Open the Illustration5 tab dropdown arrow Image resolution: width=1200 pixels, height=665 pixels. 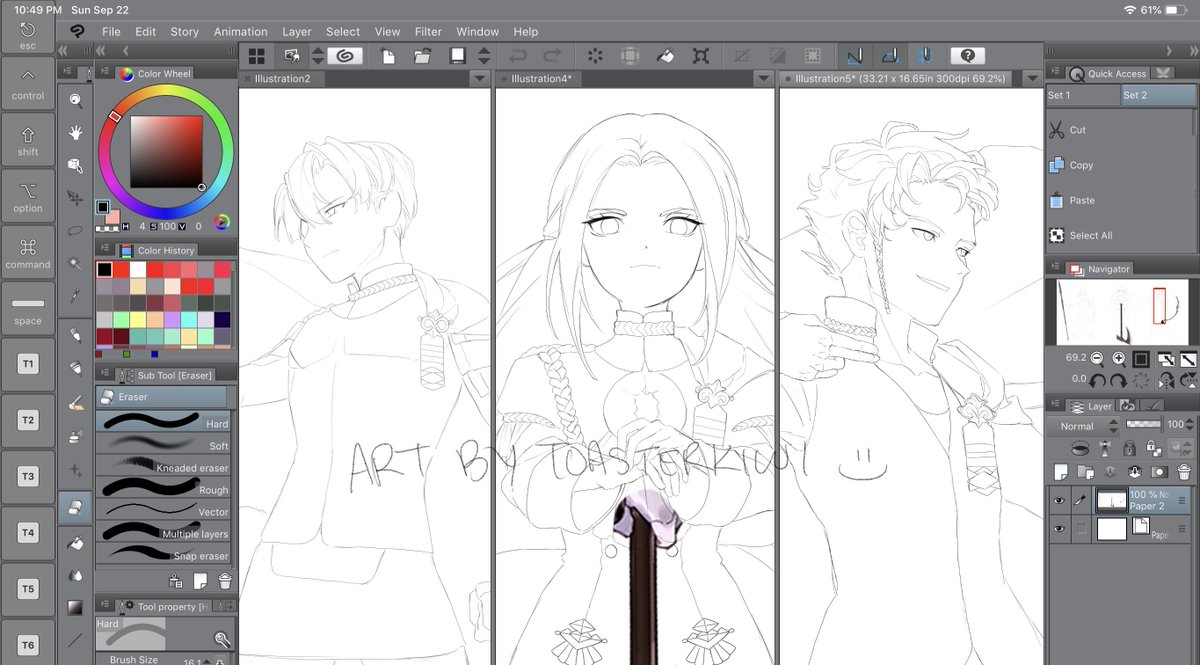point(1032,78)
